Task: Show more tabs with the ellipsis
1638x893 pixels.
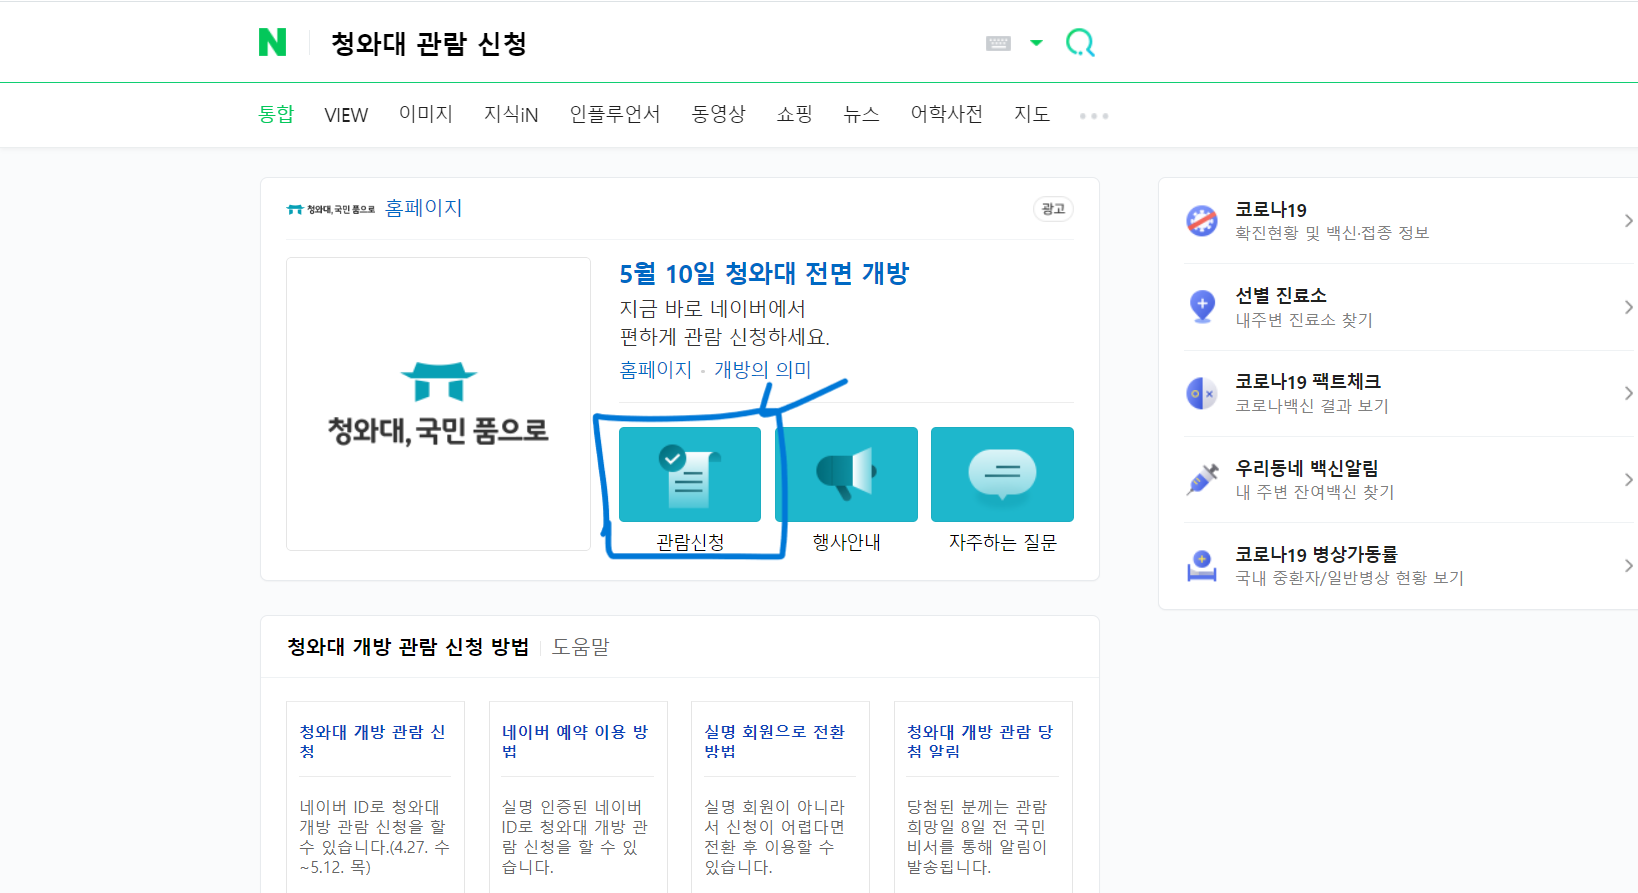Action: point(1094,116)
